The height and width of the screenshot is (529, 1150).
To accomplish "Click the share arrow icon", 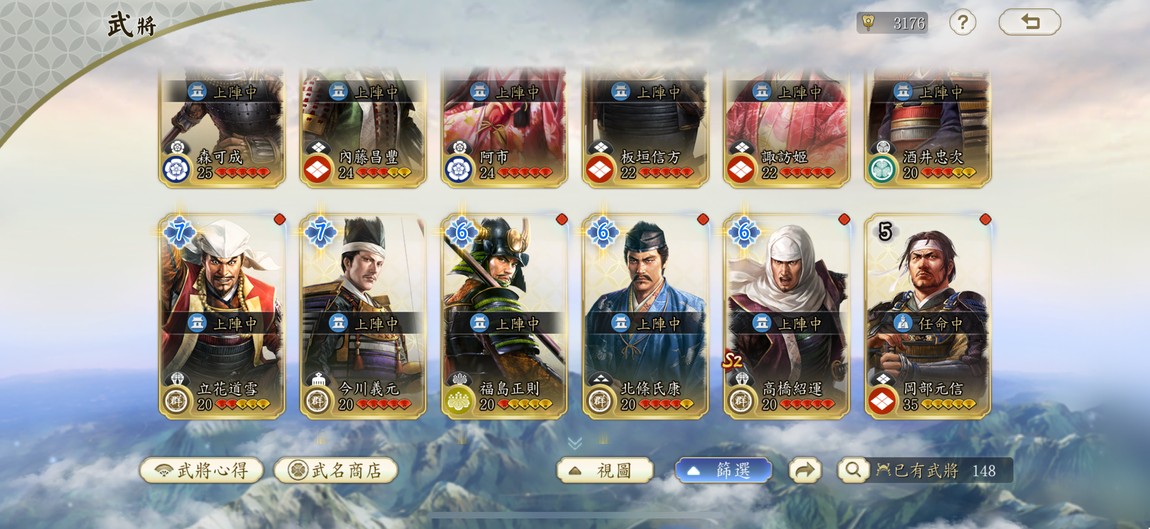I will [805, 470].
